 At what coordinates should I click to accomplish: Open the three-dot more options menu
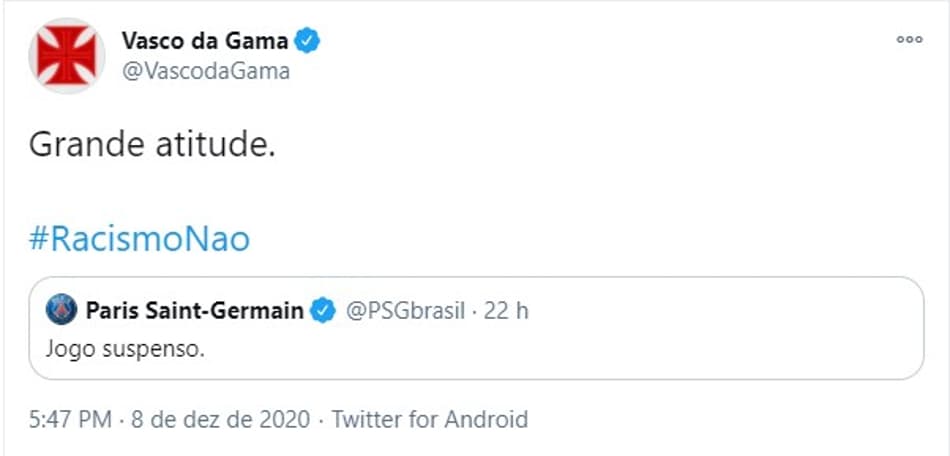tap(909, 40)
